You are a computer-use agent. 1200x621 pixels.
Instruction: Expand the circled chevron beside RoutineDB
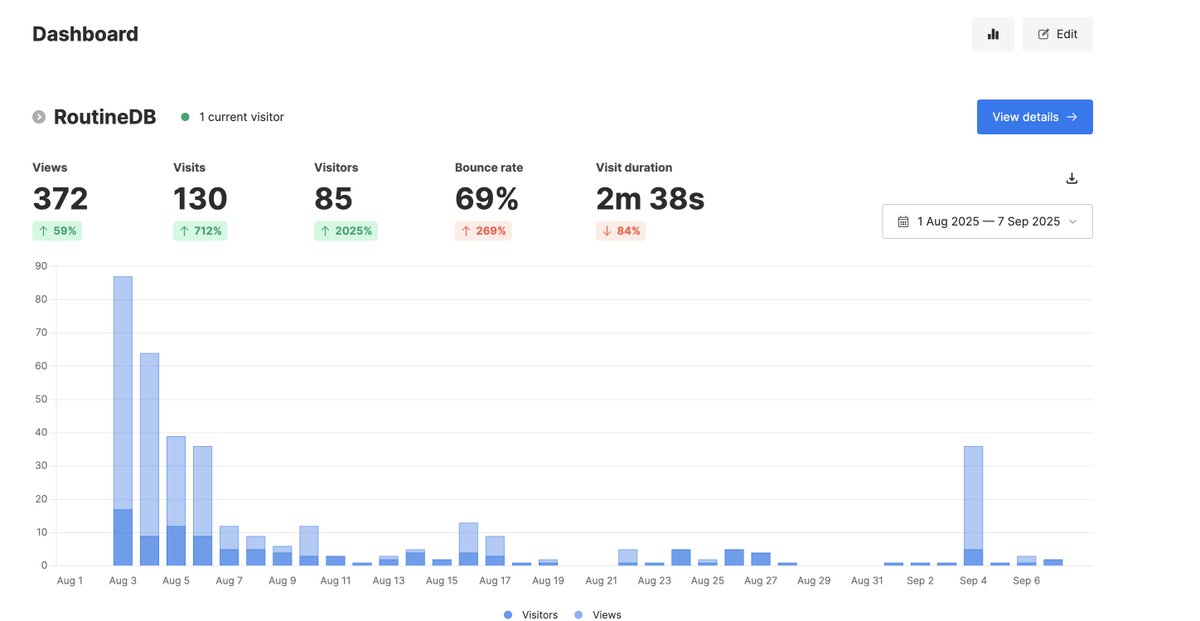coord(38,116)
